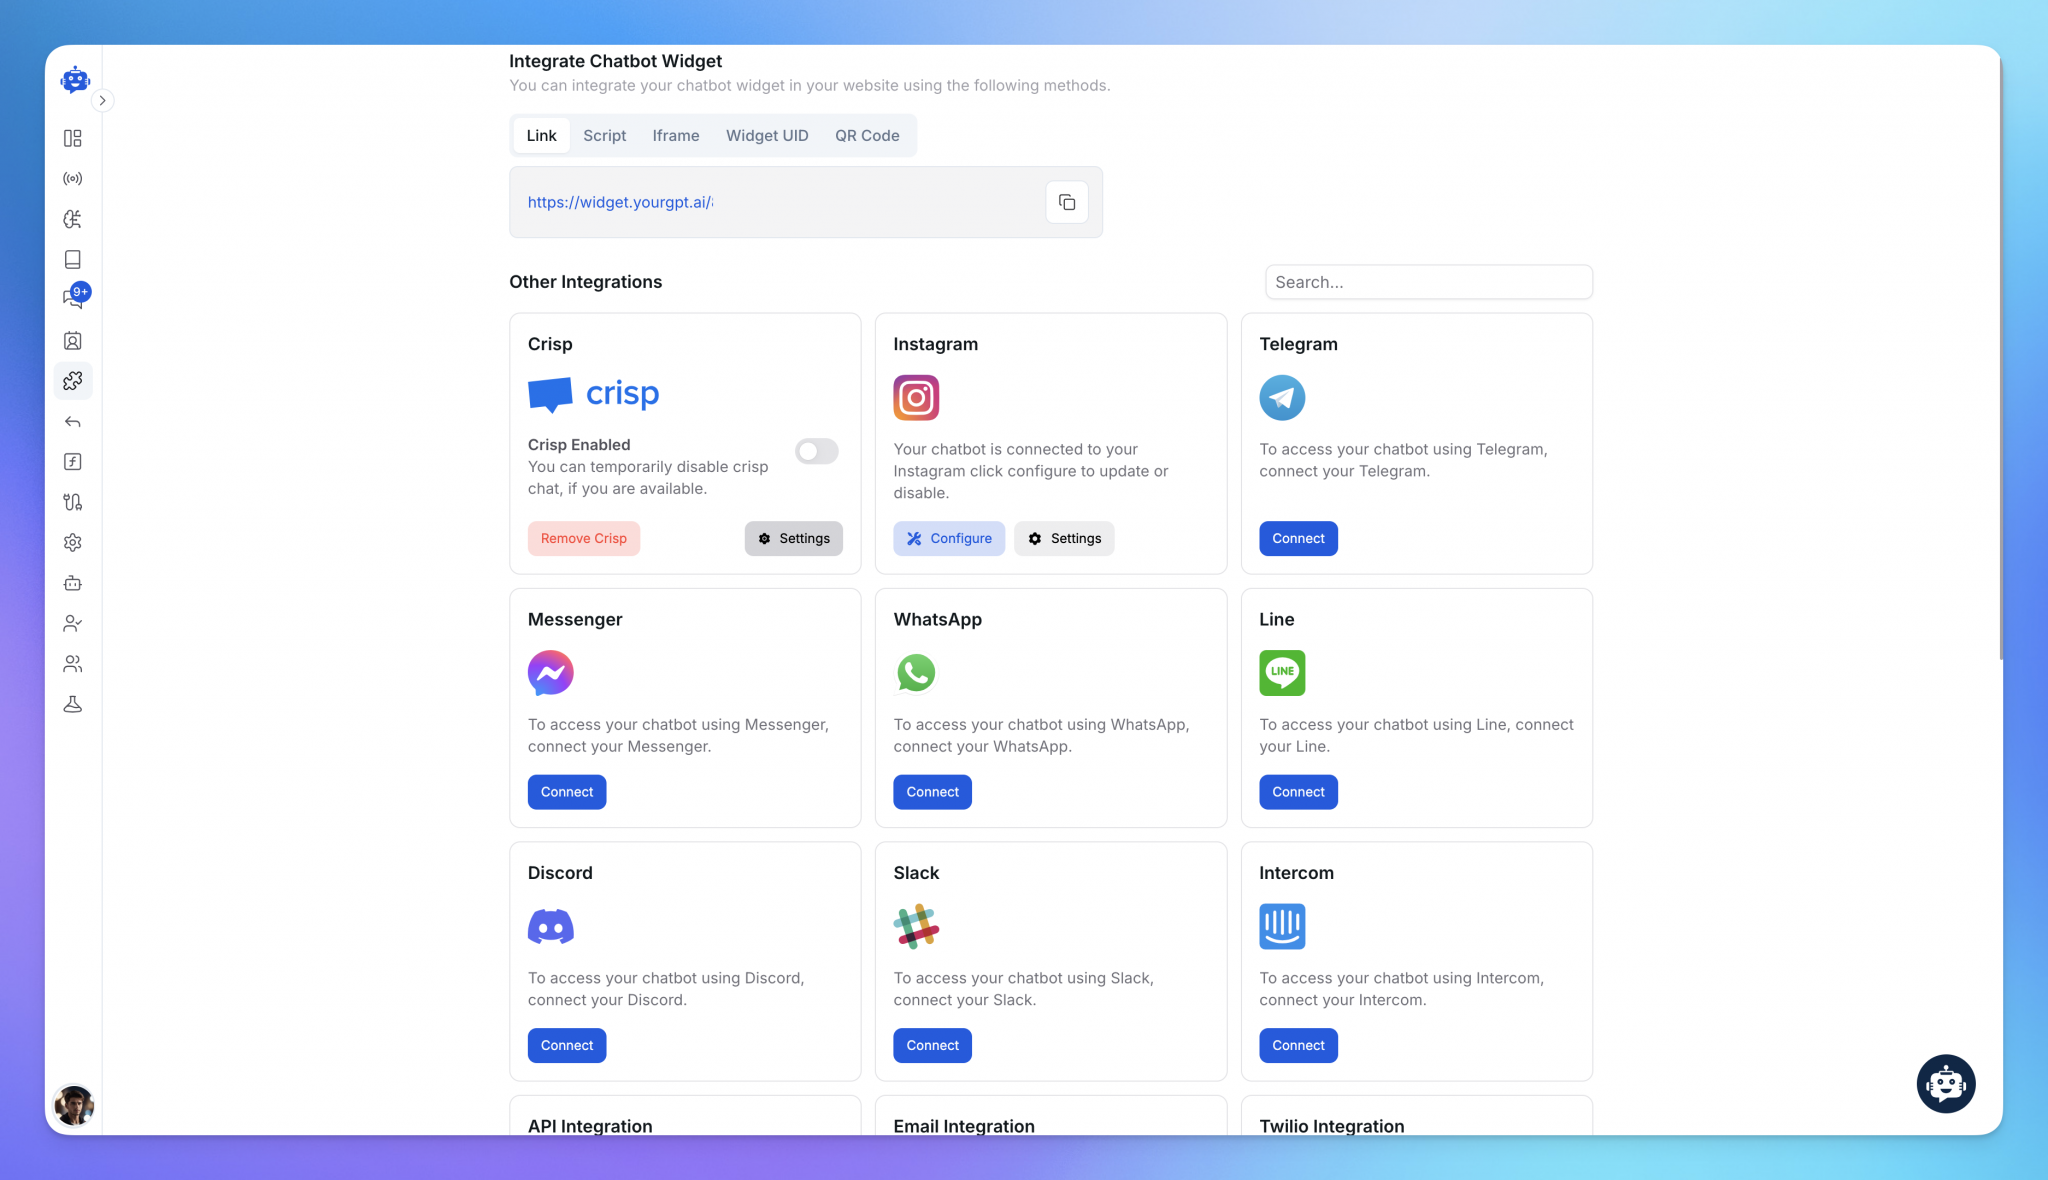This screenshot has height=1180, width=2048.
Task: Select the Widget UID tab
Action: (766, 135)
